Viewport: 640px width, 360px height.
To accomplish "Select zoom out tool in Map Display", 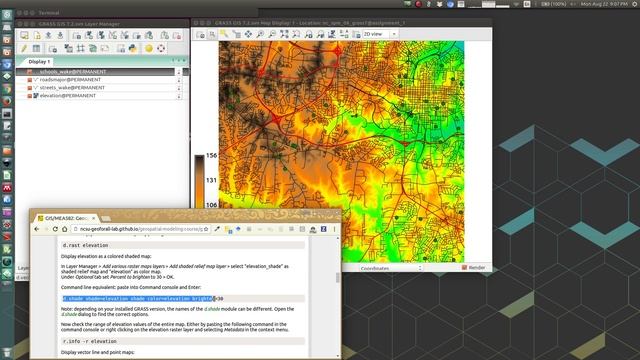I will [271, 34].
